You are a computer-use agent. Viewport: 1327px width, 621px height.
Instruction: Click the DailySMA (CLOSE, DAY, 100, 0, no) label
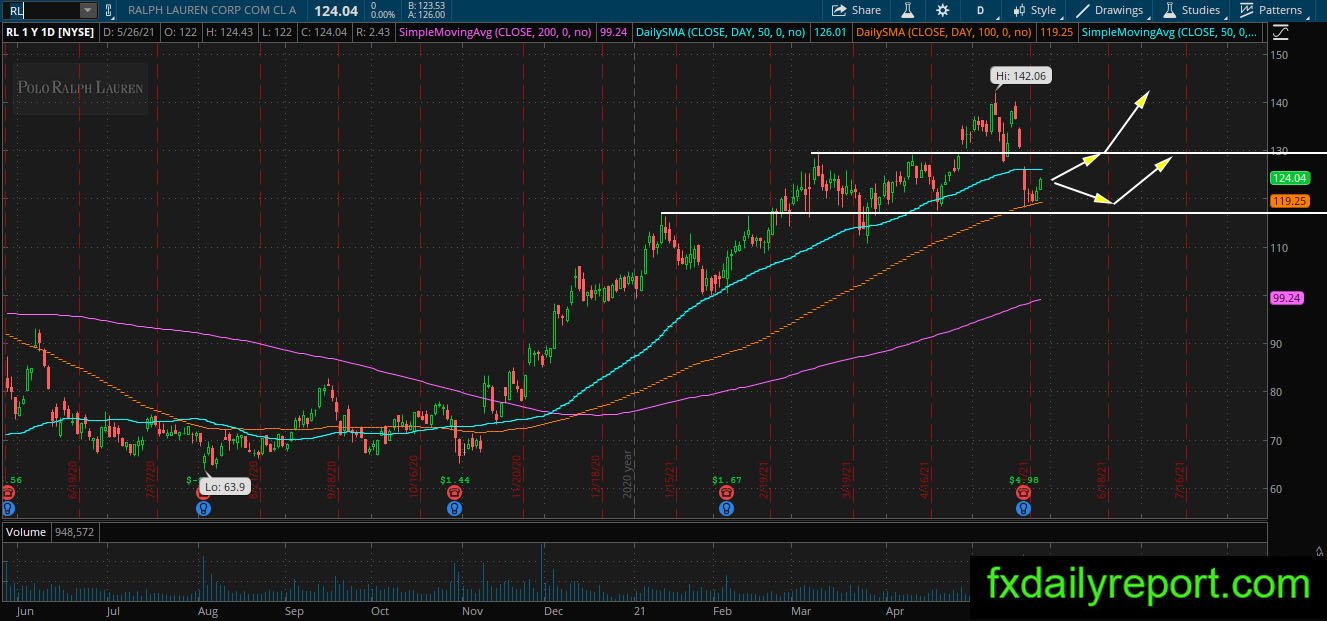(945, 32)
